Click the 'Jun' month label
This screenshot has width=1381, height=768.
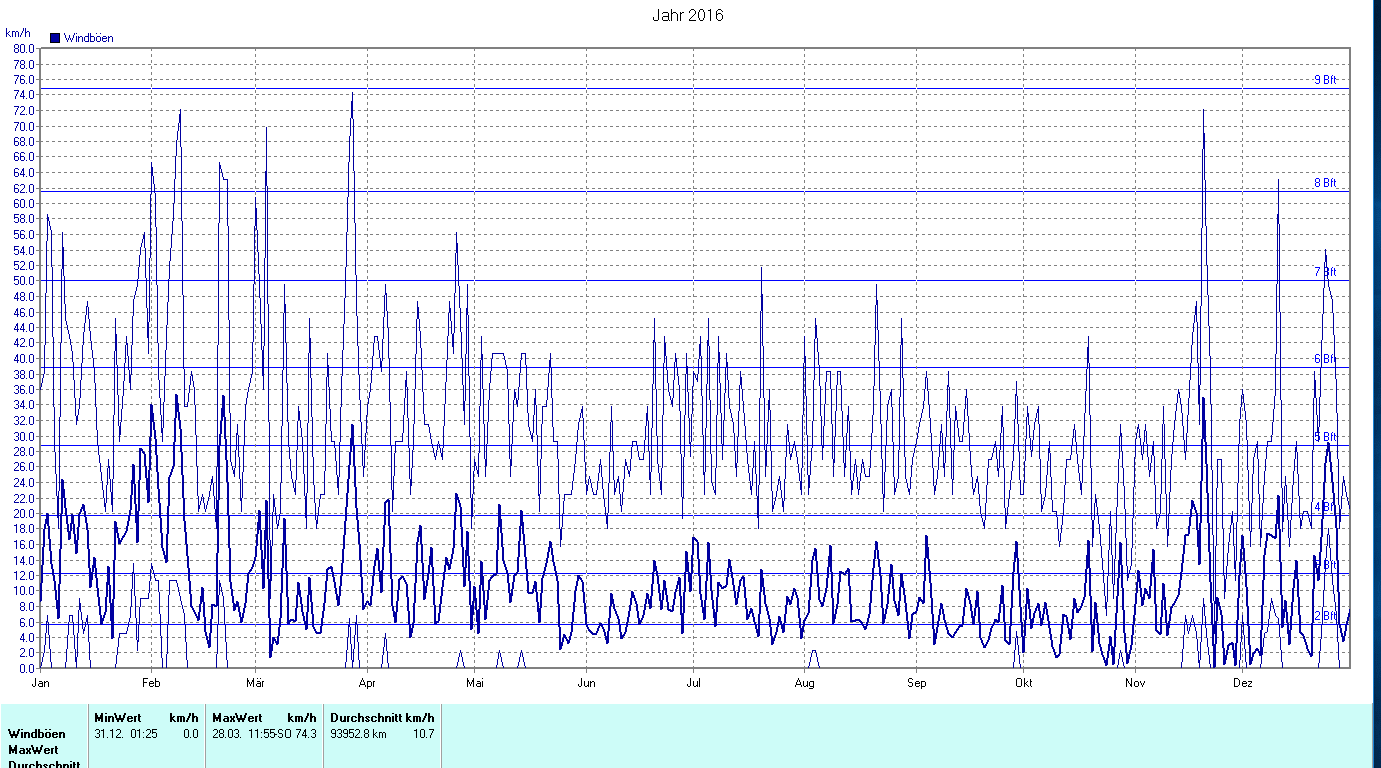586,683
